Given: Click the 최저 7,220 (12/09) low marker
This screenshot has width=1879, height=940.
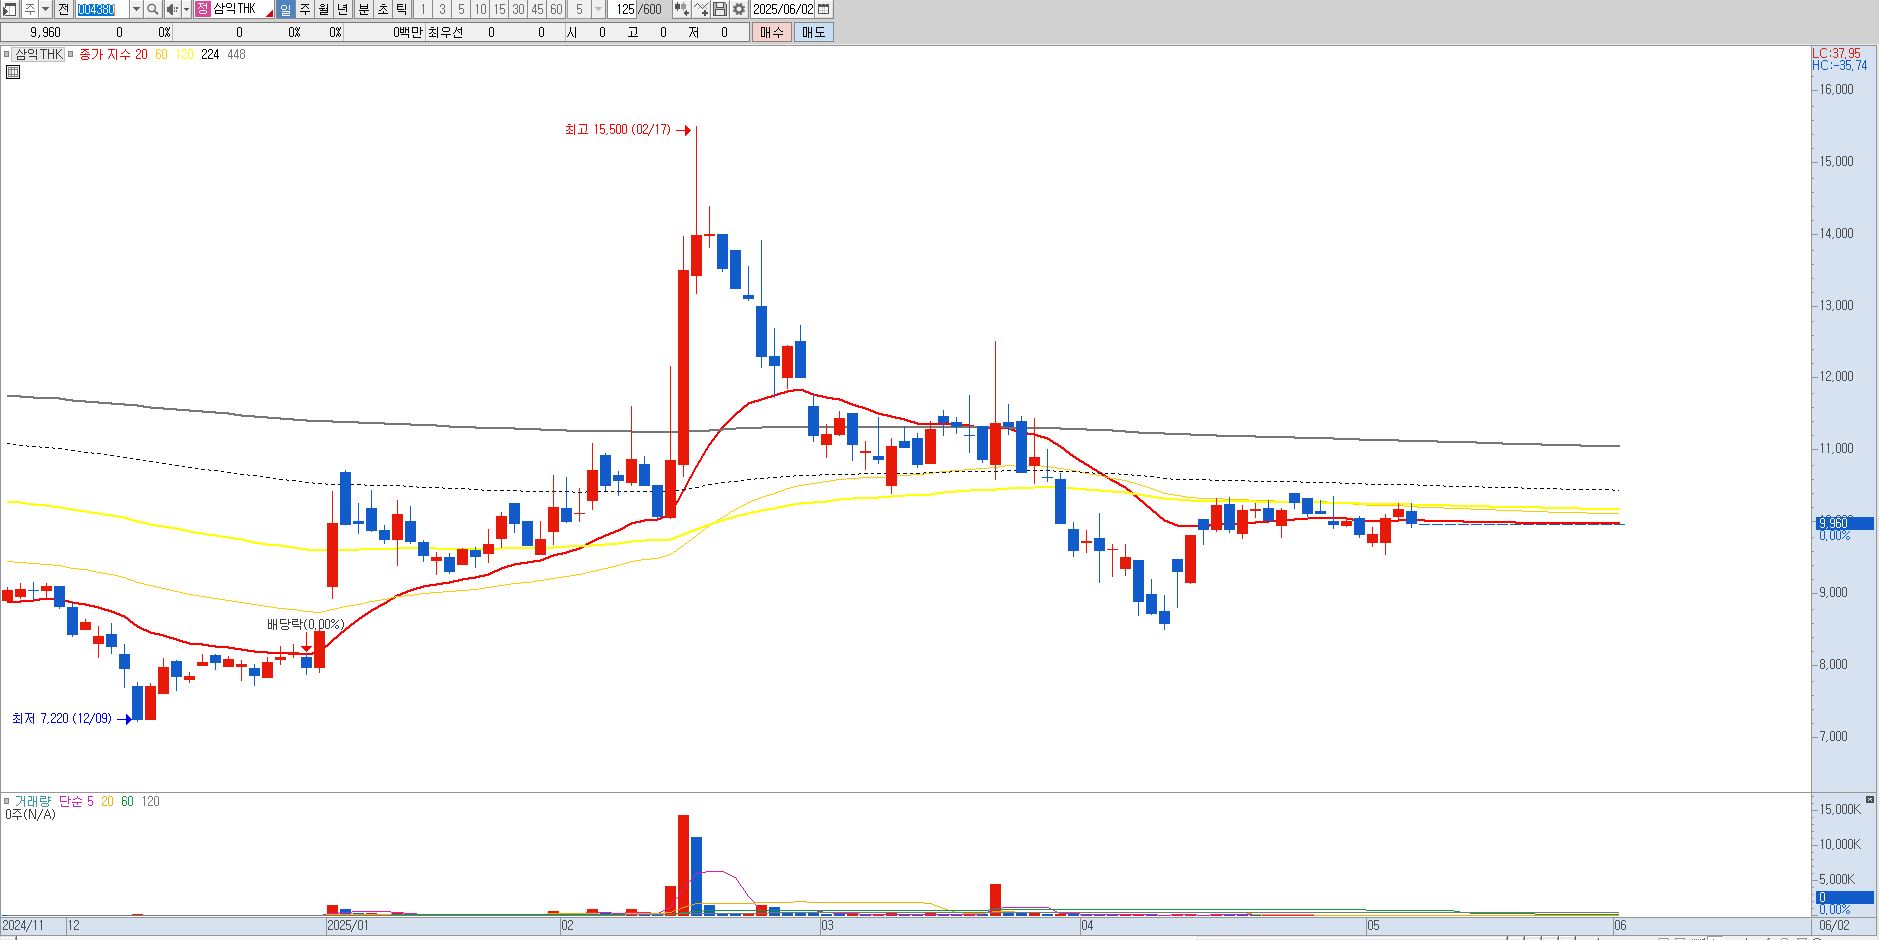Looking at the screenshot, I should (x=71, y=718).
